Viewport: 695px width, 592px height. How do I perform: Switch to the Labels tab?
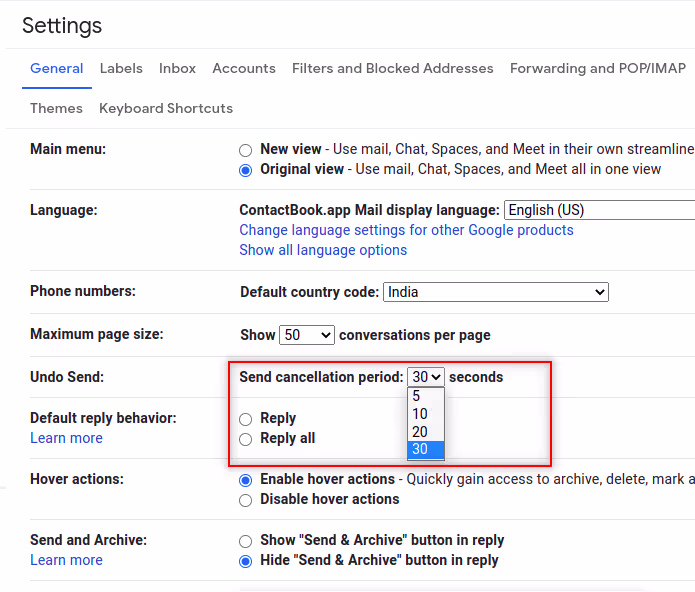[x=121, y=69]
